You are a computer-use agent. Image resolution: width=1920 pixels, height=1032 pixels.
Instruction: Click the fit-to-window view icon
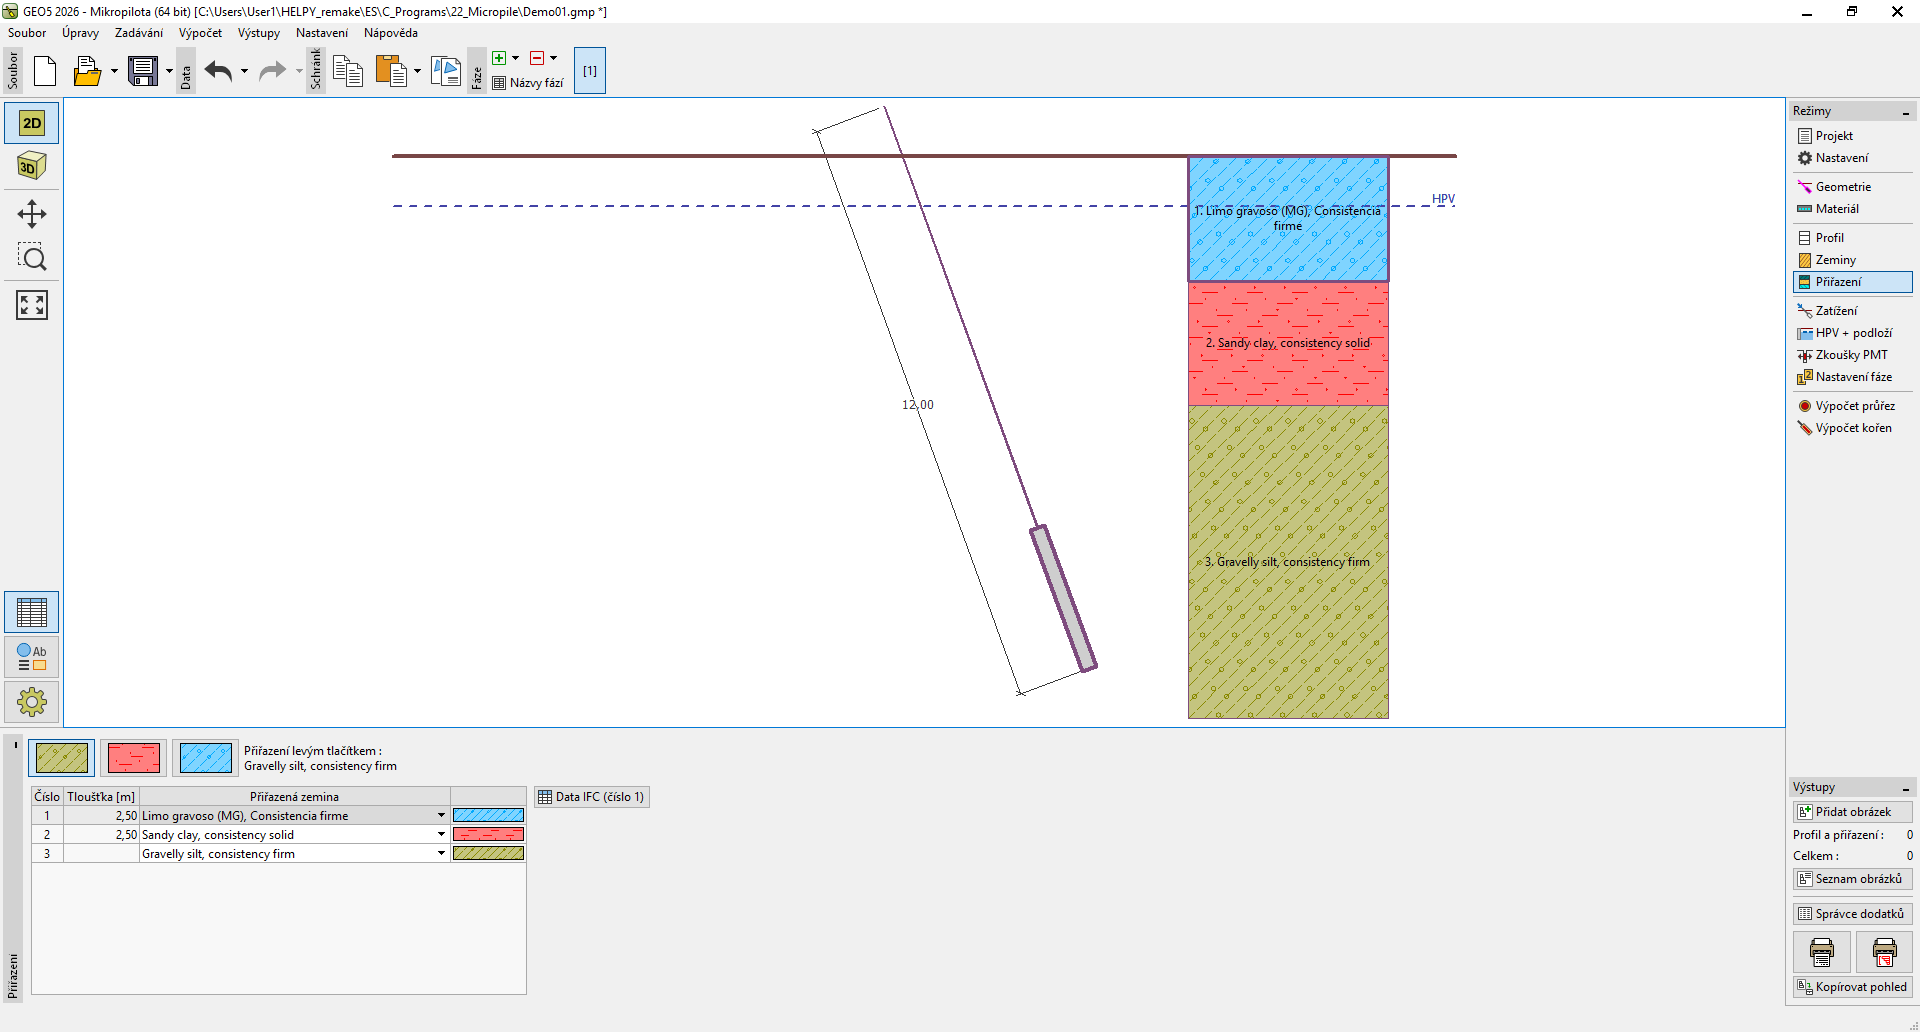click(32, 305)
